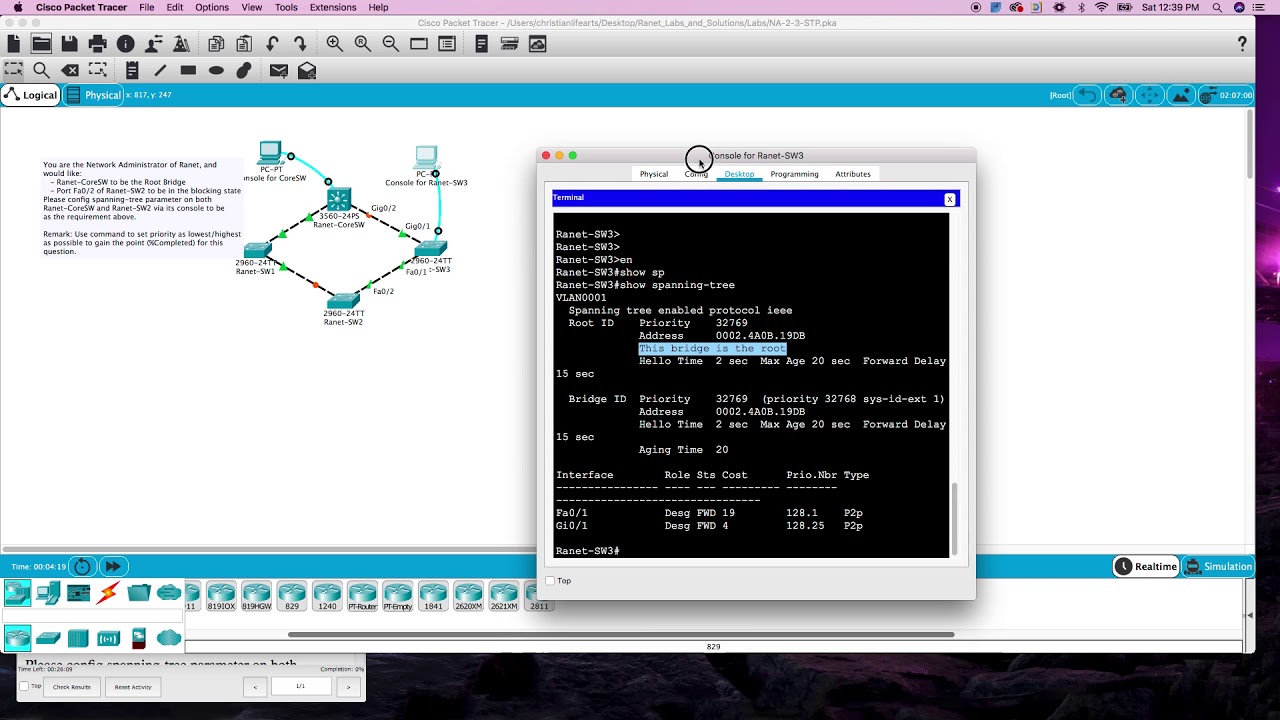Image resolution: width=1280 pixels, height=720 pixels.
Task: Open the File menu
Action: click(x=147, y=7)
